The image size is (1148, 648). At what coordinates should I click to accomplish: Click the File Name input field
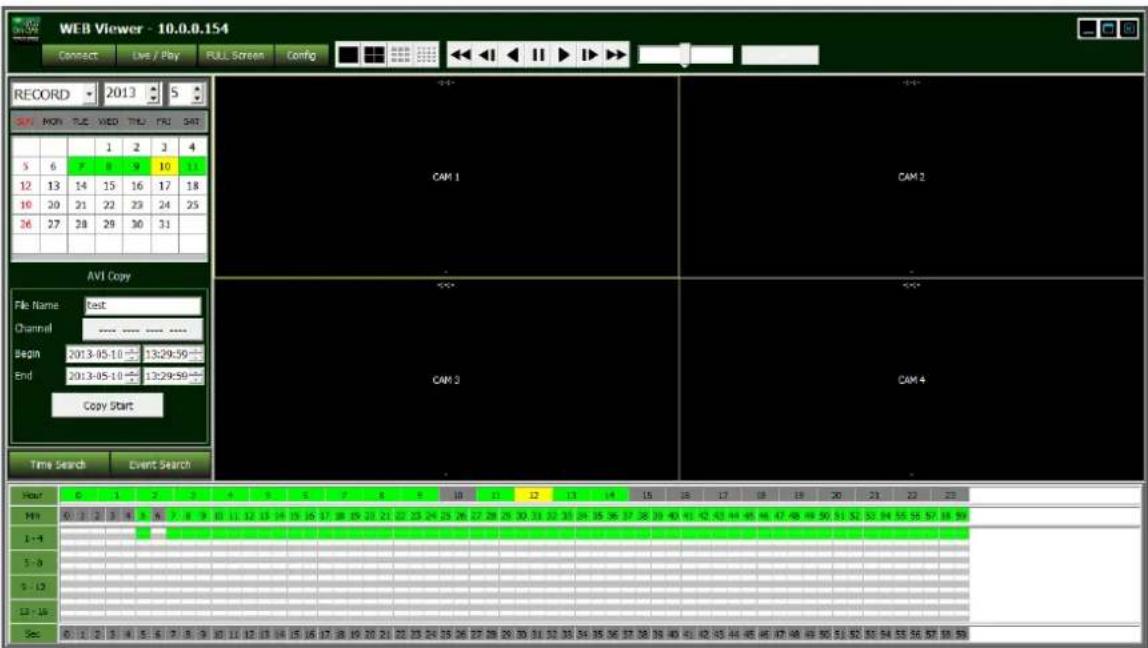click(142, 305)
